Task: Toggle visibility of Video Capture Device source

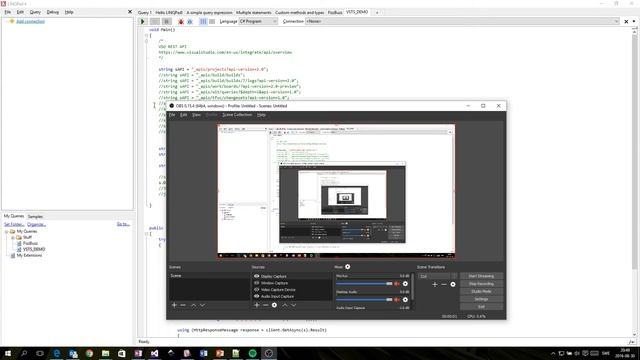Action: [x=257, y=289]
